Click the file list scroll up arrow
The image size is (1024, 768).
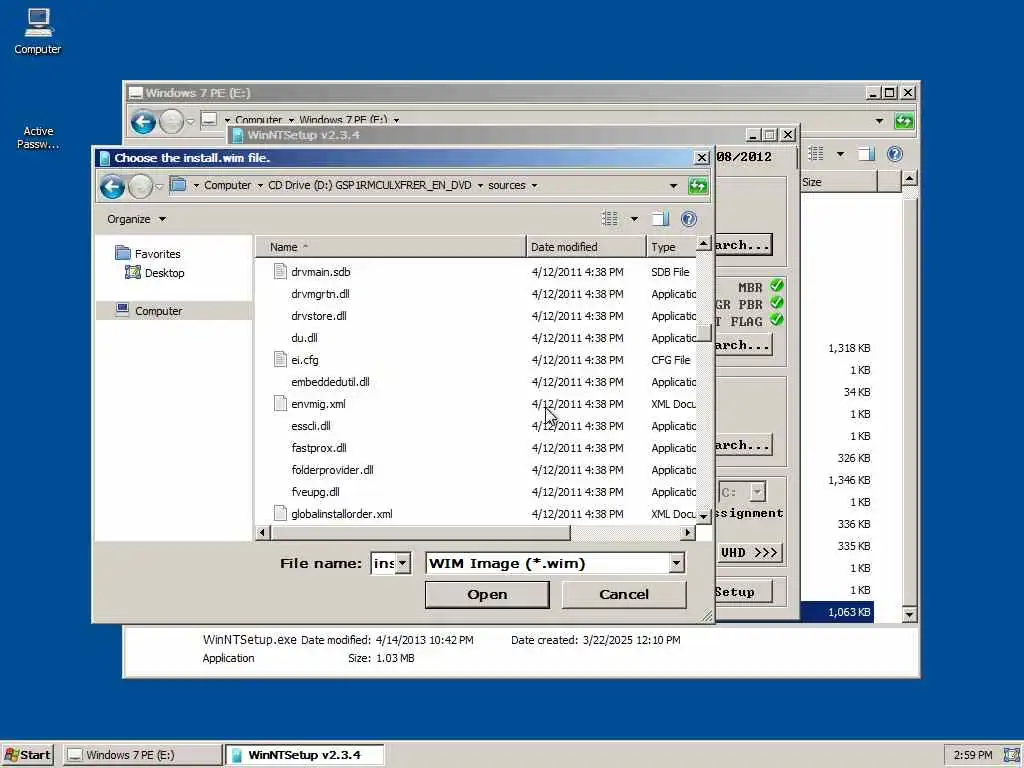pos(703,244)
